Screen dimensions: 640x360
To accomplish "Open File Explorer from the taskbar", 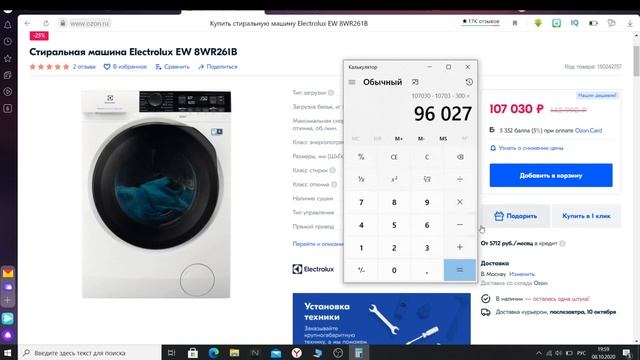I will [234, 353].
